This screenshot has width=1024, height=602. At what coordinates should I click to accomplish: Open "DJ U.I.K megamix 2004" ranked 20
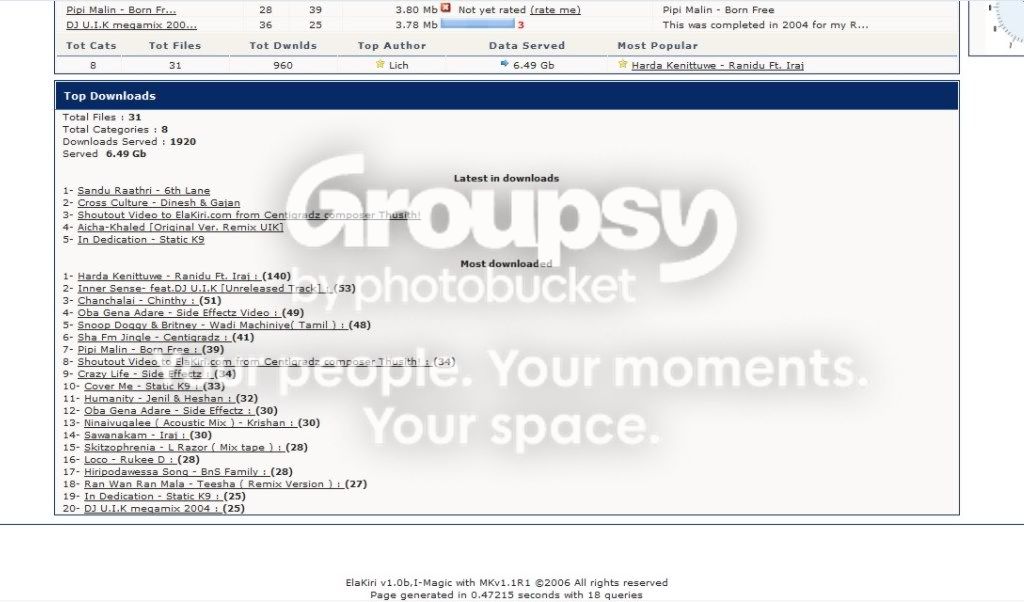coord(152,509)
